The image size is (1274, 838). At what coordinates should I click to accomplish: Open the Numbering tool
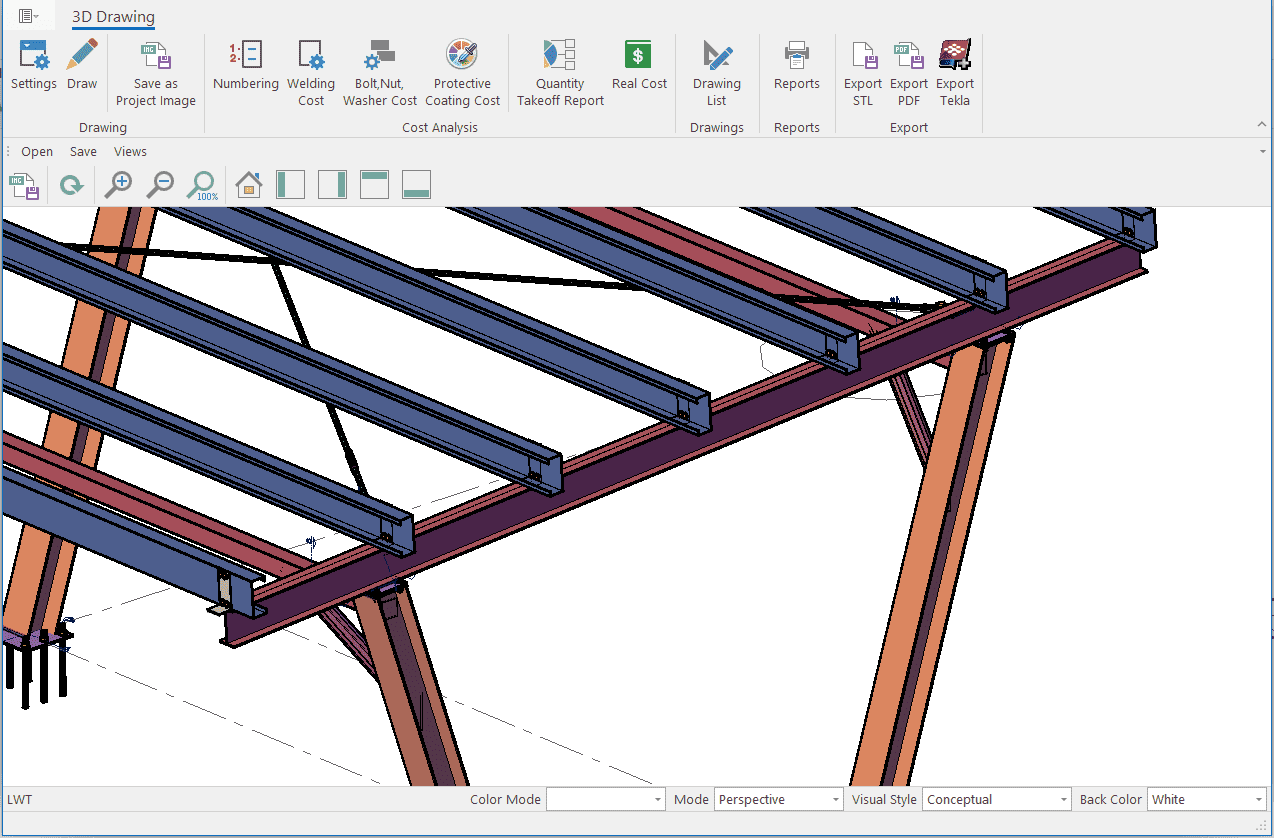(245, 66)
